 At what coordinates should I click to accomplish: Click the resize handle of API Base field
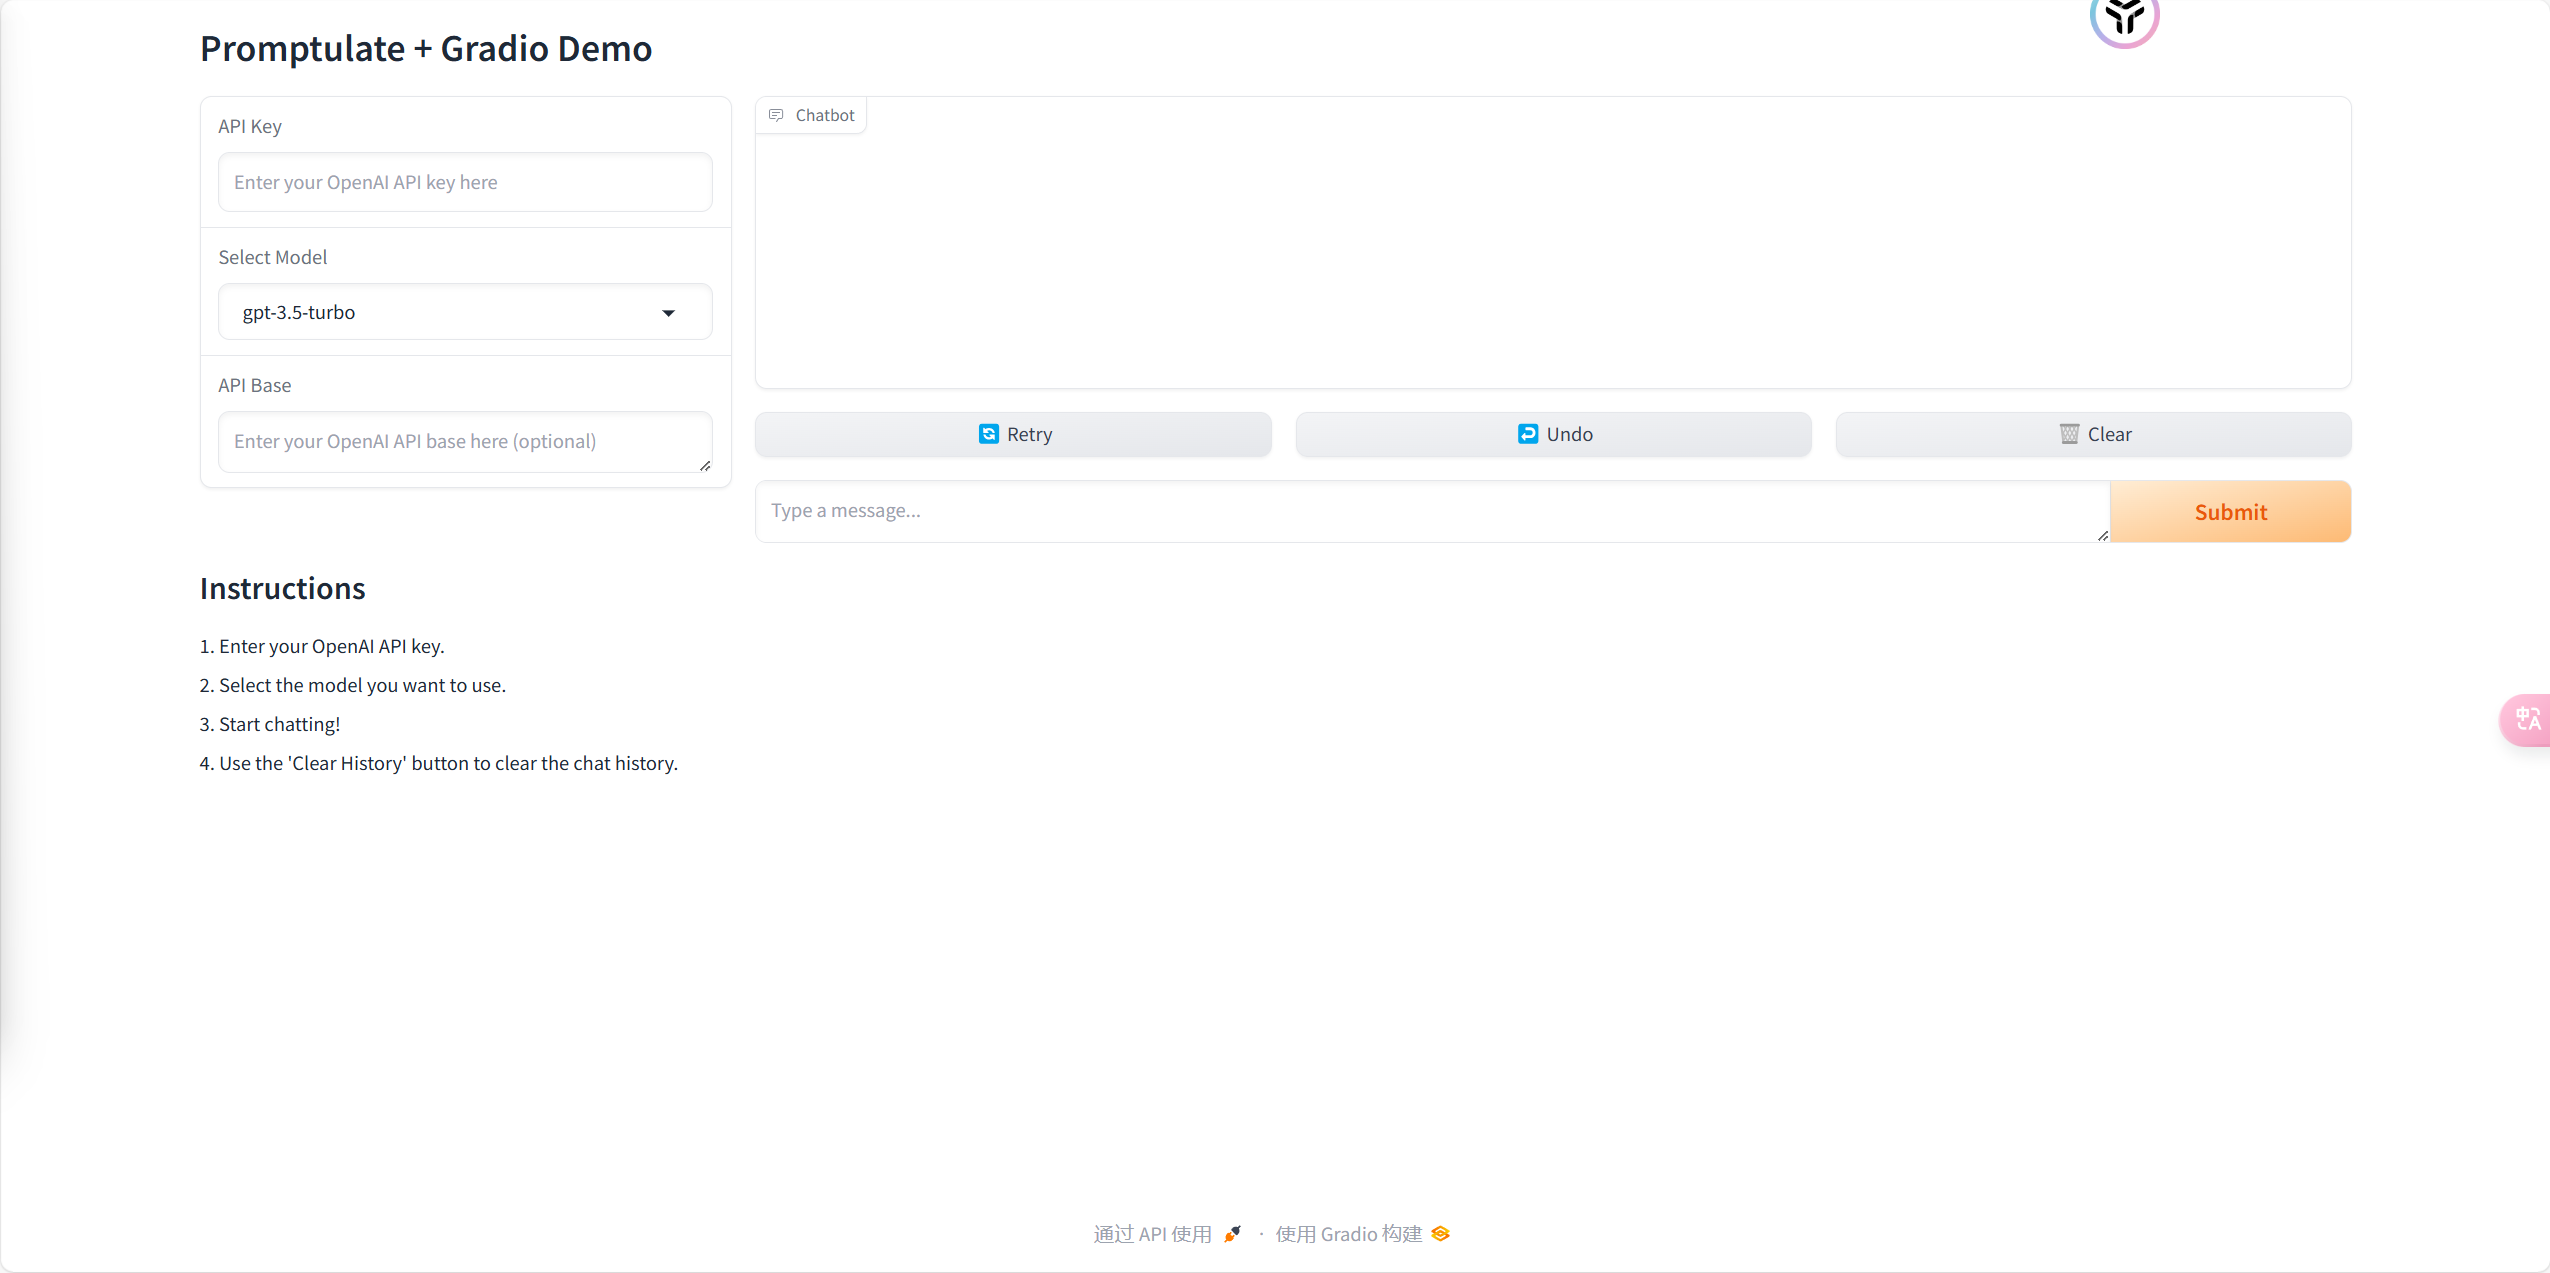(705, 465)
